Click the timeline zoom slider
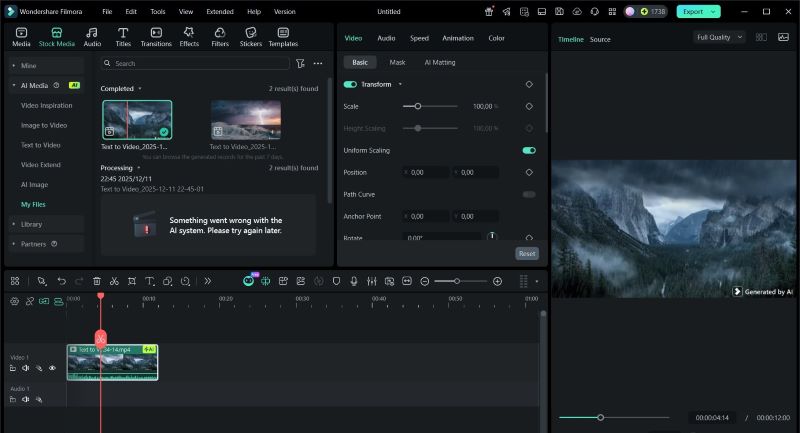The width and height of the screenshot is (800, 433). tap(461, 281)
